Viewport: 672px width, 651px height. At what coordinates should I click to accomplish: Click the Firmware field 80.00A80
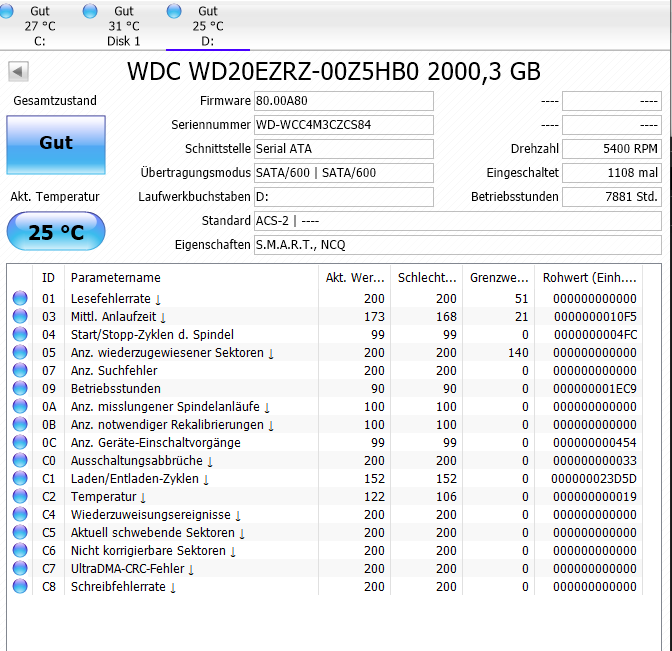tap(344, 101)
